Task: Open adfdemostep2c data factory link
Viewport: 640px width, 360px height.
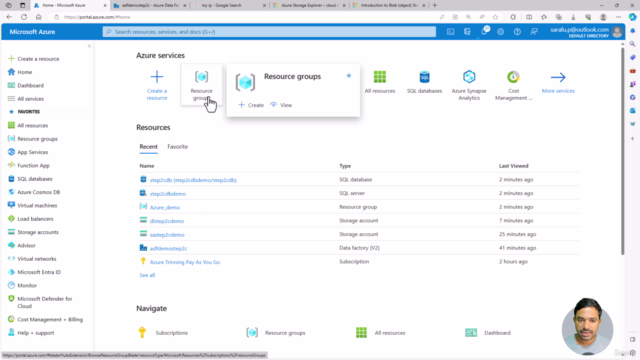Action: [x=168, y=248]
